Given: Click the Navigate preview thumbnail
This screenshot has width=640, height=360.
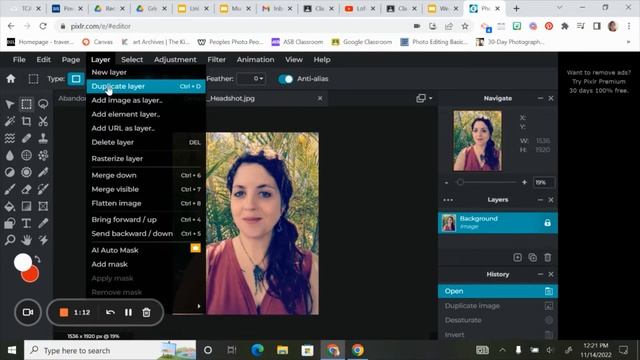Looking at the screenshot, I should click(x=477, y=141).
